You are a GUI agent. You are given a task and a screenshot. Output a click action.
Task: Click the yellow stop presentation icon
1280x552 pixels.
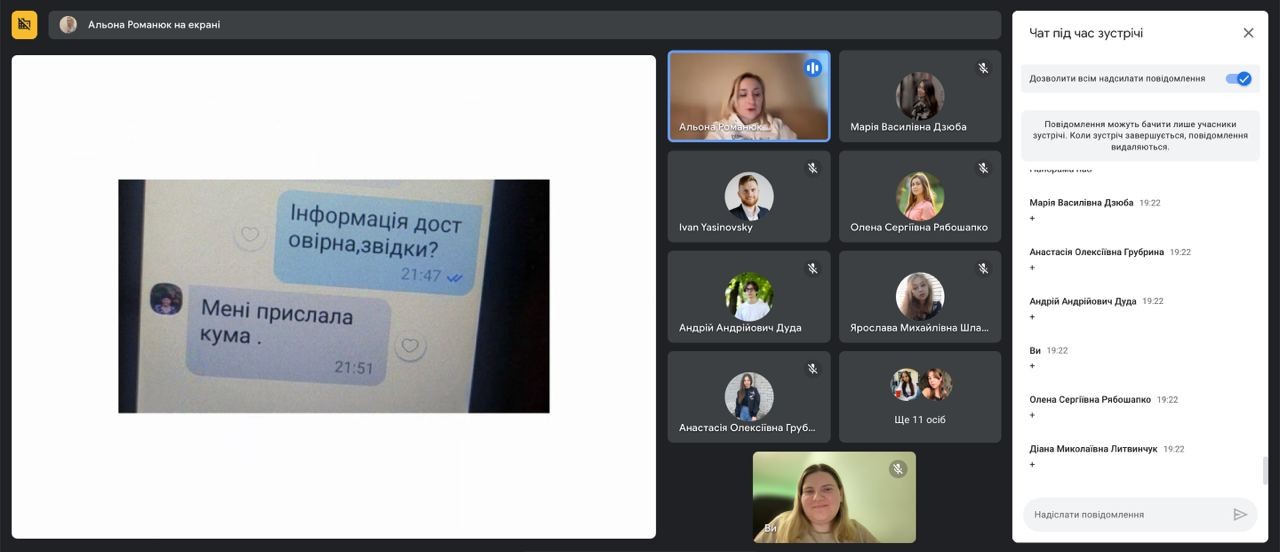coord(24,24)
